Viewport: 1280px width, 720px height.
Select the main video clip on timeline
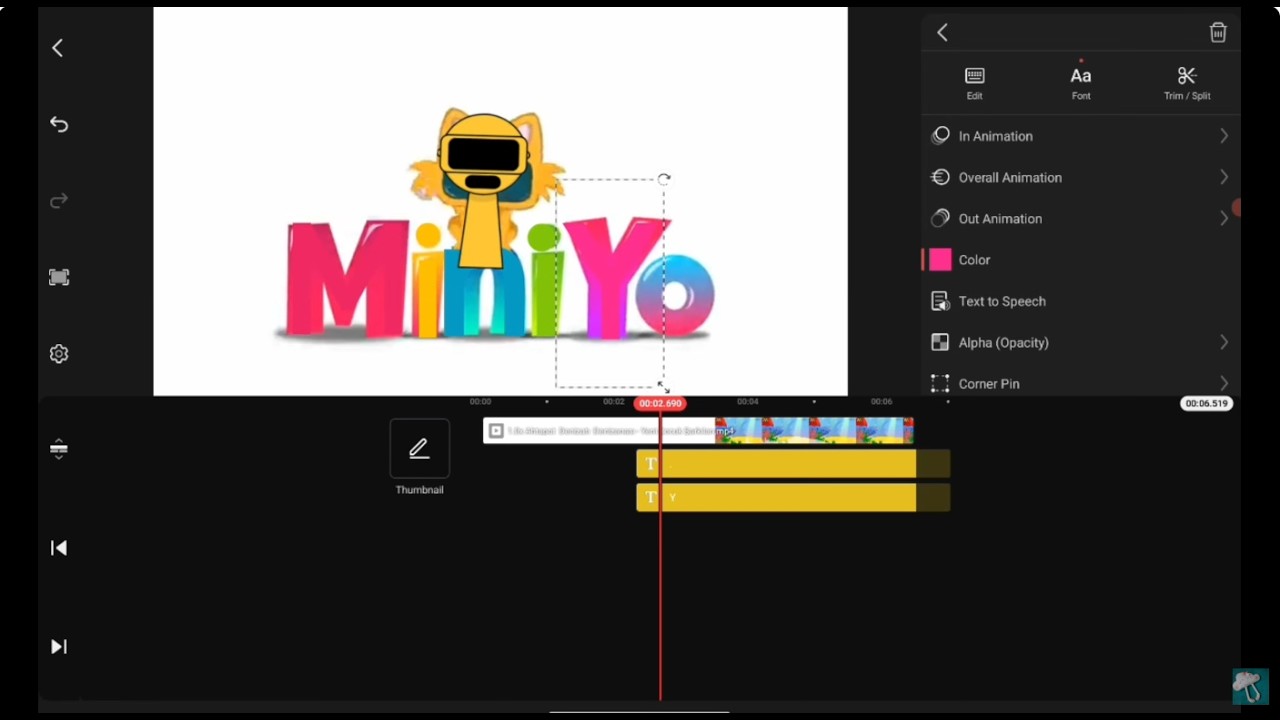pos(698,431)
